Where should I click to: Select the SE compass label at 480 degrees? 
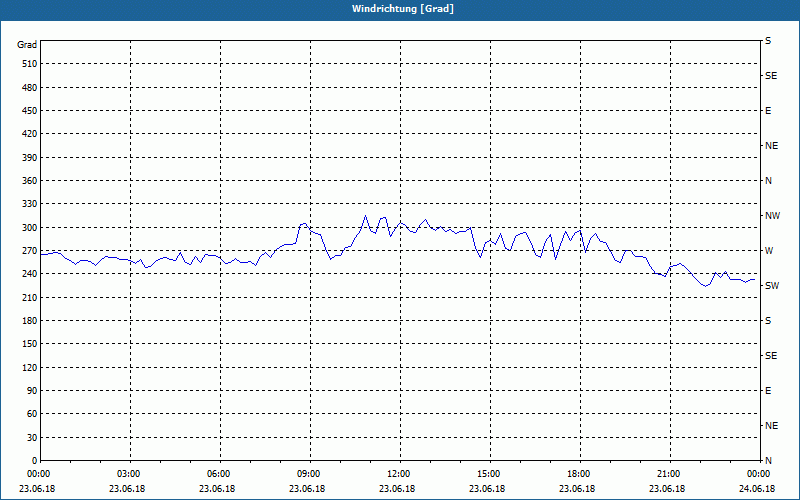point(771,76)
